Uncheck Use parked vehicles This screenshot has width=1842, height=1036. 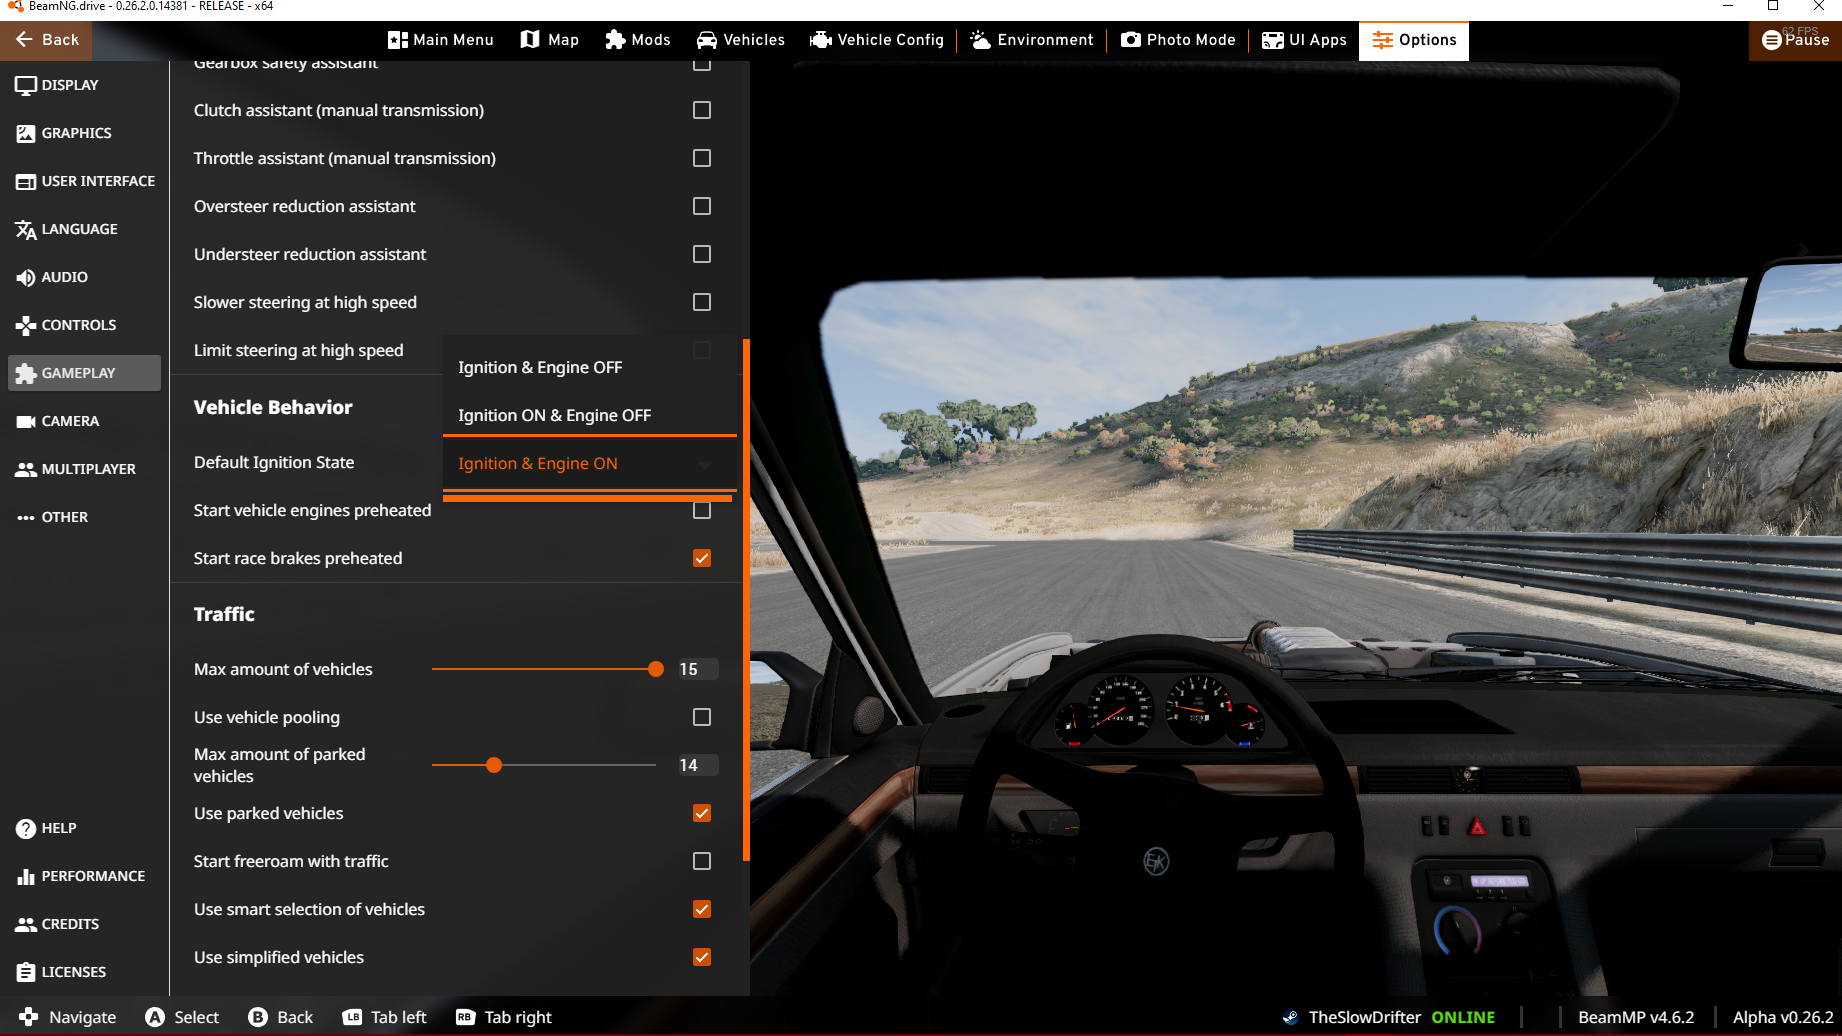tap(702, 813)
